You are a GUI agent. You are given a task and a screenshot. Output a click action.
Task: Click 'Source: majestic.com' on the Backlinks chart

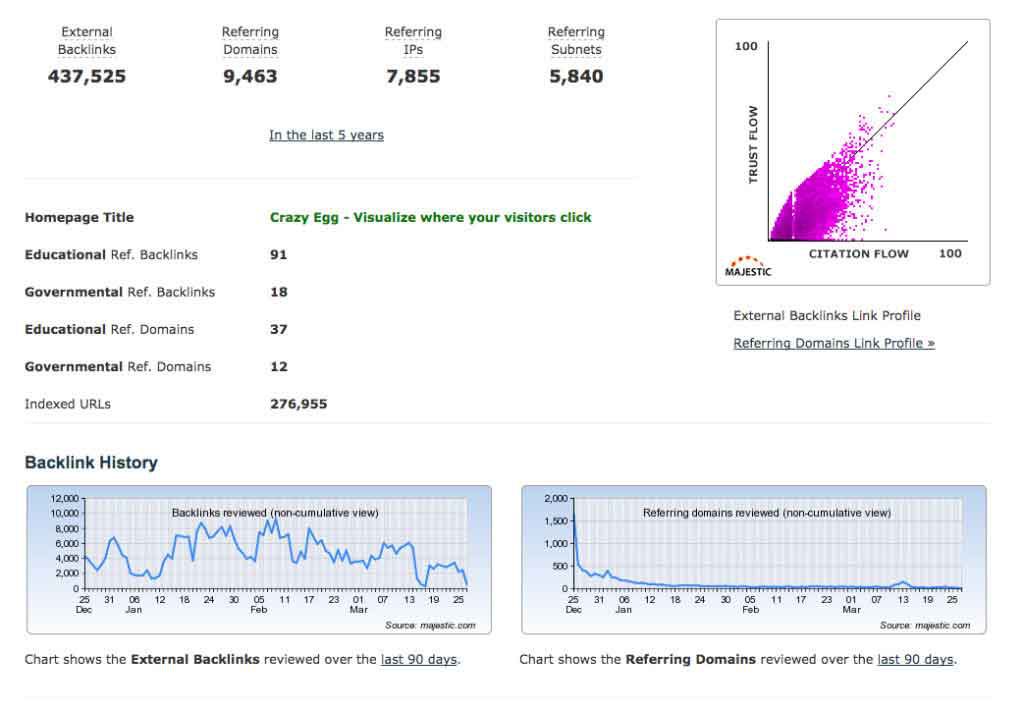430,625
